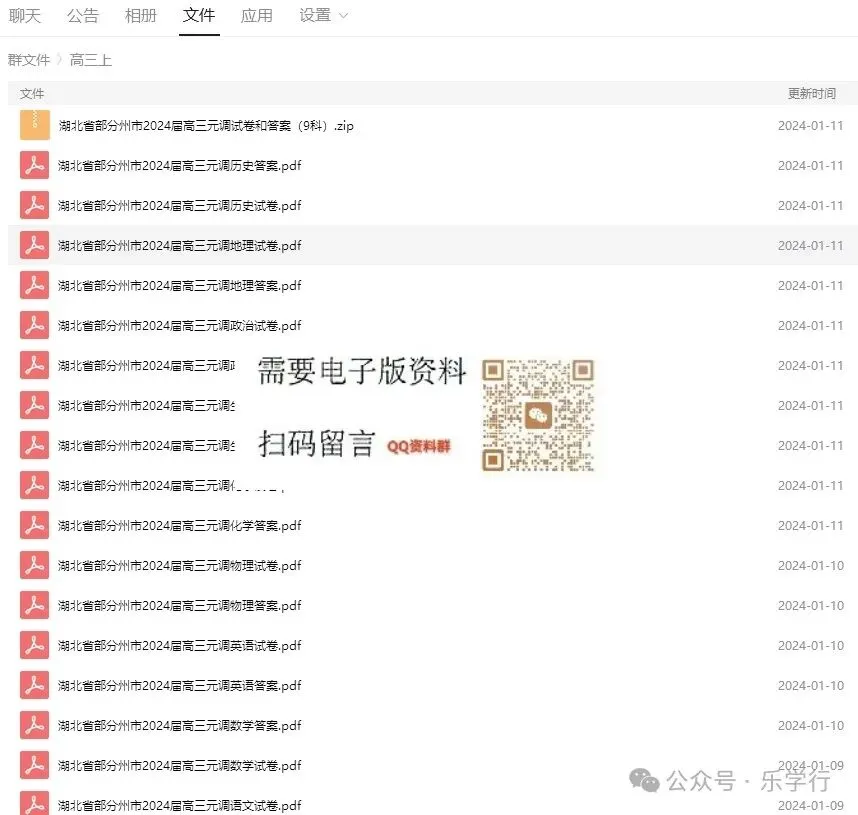Open file name 湖北省部分州市2024届高三元调数学答案.pdf
This screenshot has width=858, height=815.
(179, 726)
